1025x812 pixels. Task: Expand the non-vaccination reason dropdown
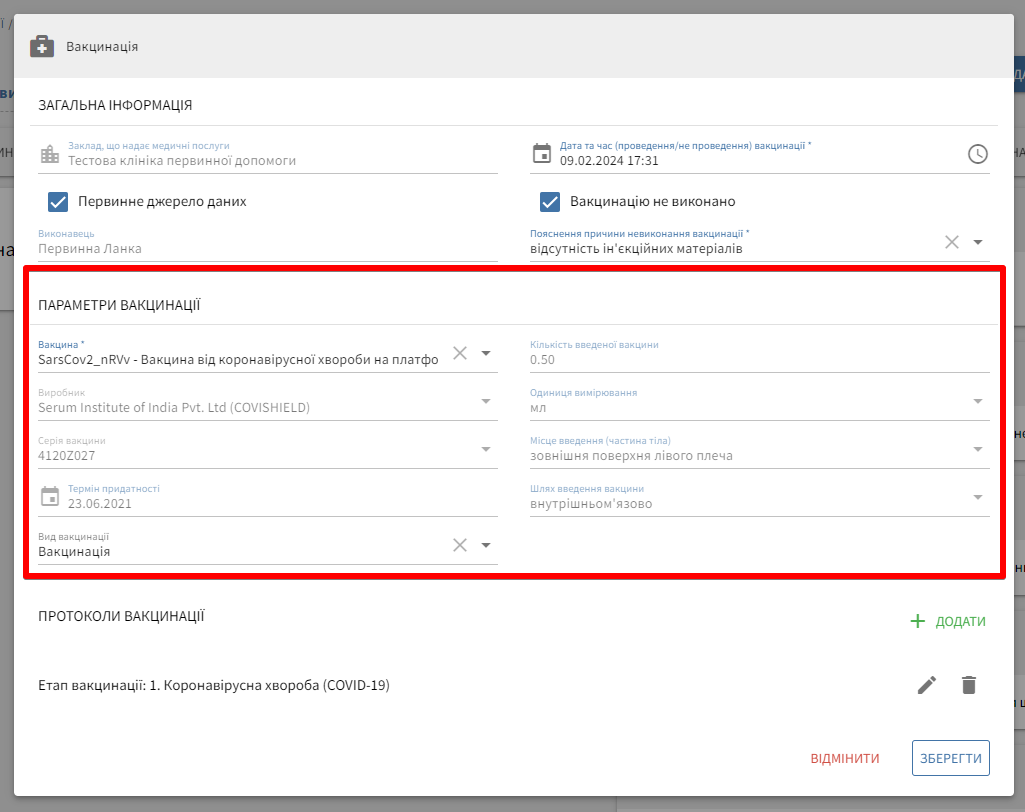(978, 242)
